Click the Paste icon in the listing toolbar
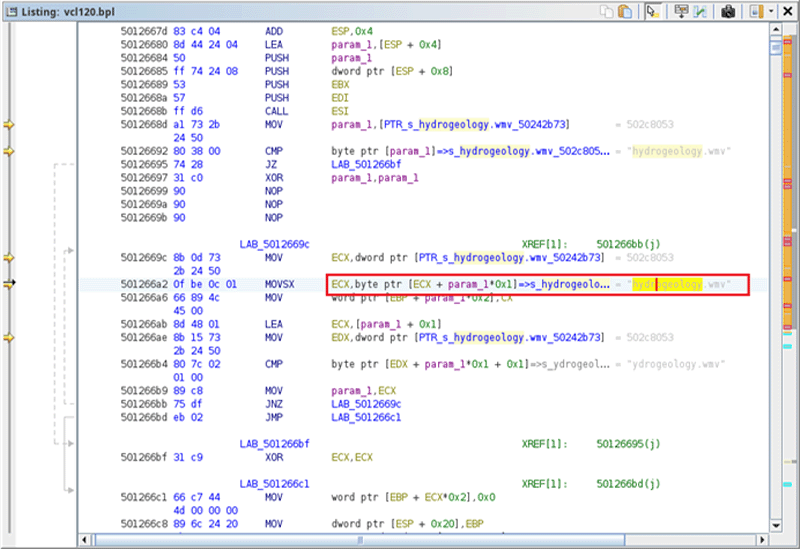 pyautogui.click(x=624, y=11)
